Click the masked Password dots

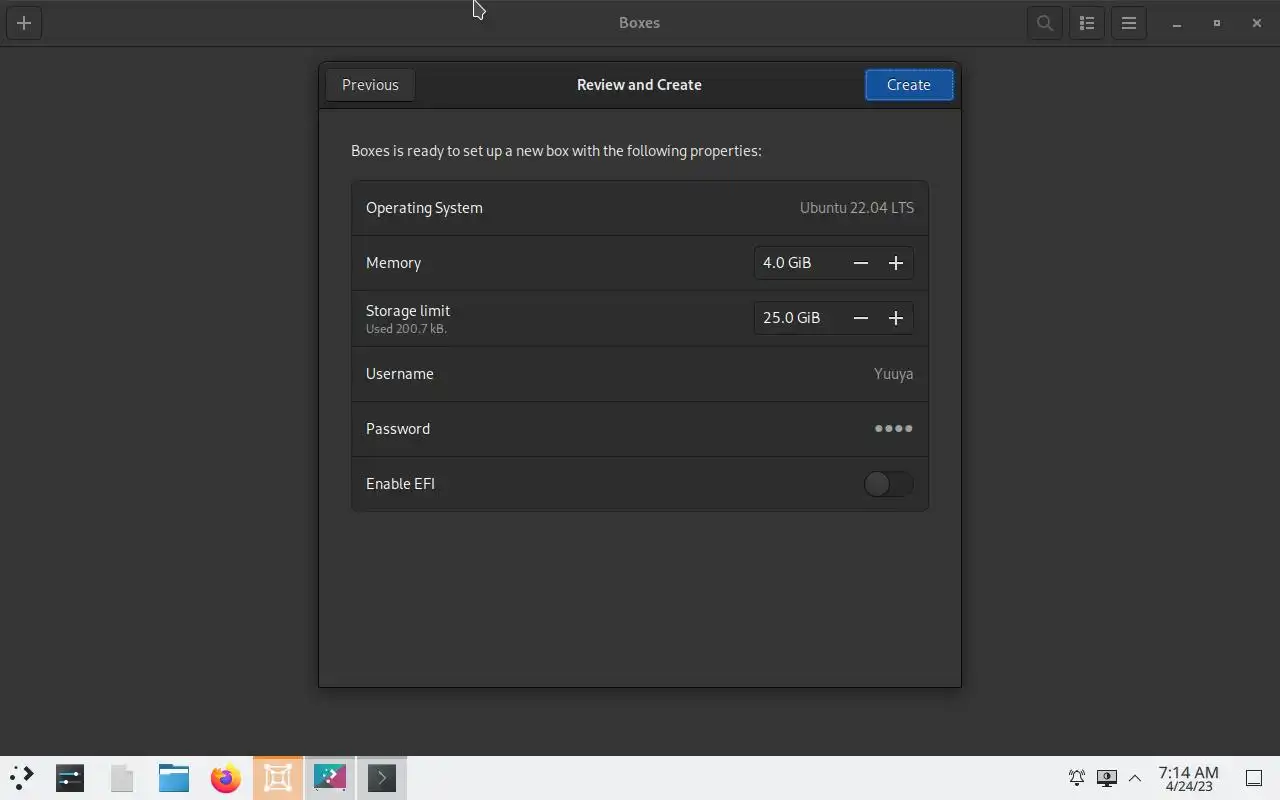point(894,429)
